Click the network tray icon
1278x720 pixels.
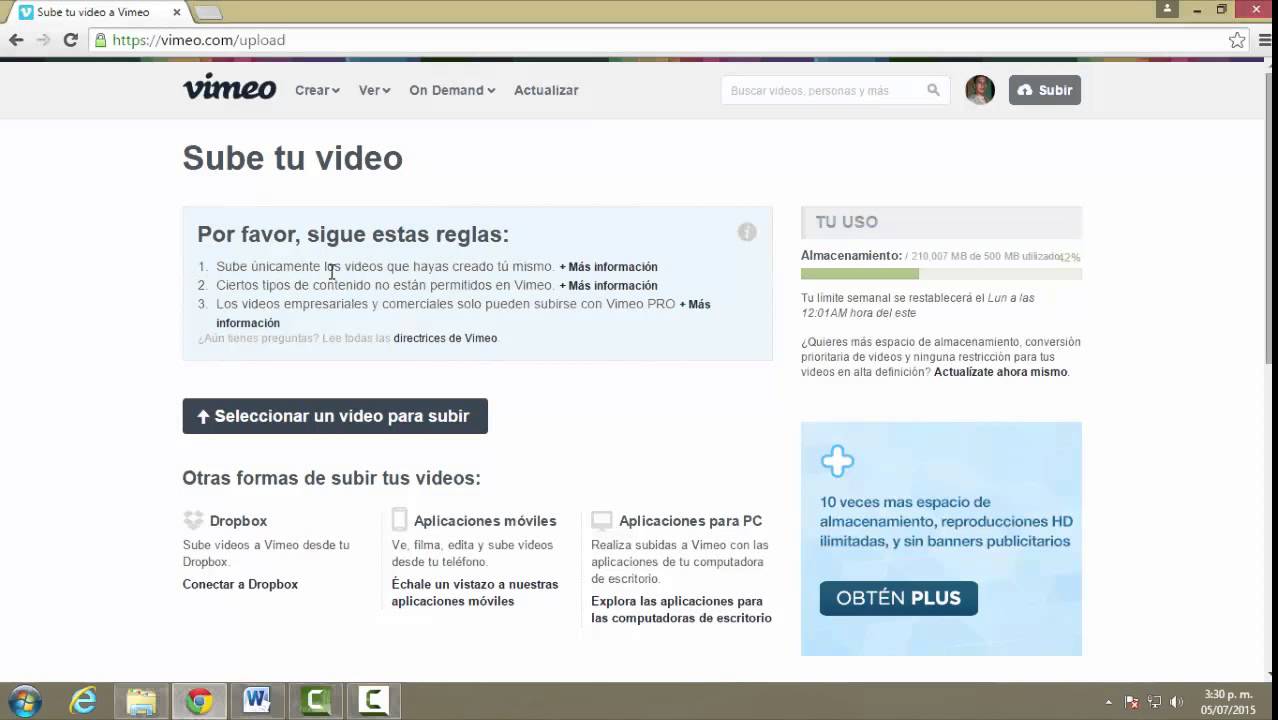click(x=1154, y=702)
